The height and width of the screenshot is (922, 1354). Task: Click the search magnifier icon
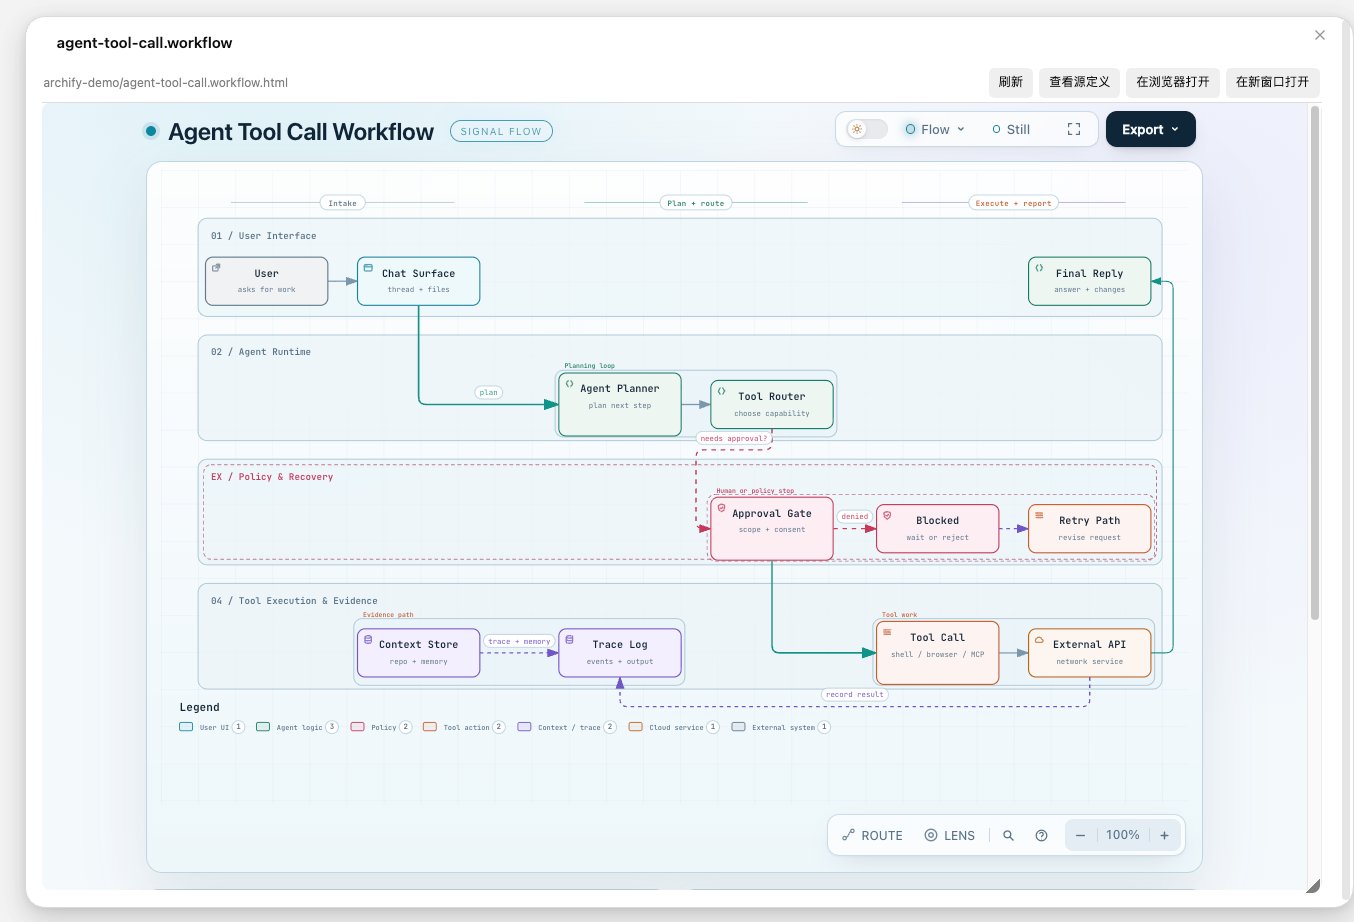tap(1008, 835)
